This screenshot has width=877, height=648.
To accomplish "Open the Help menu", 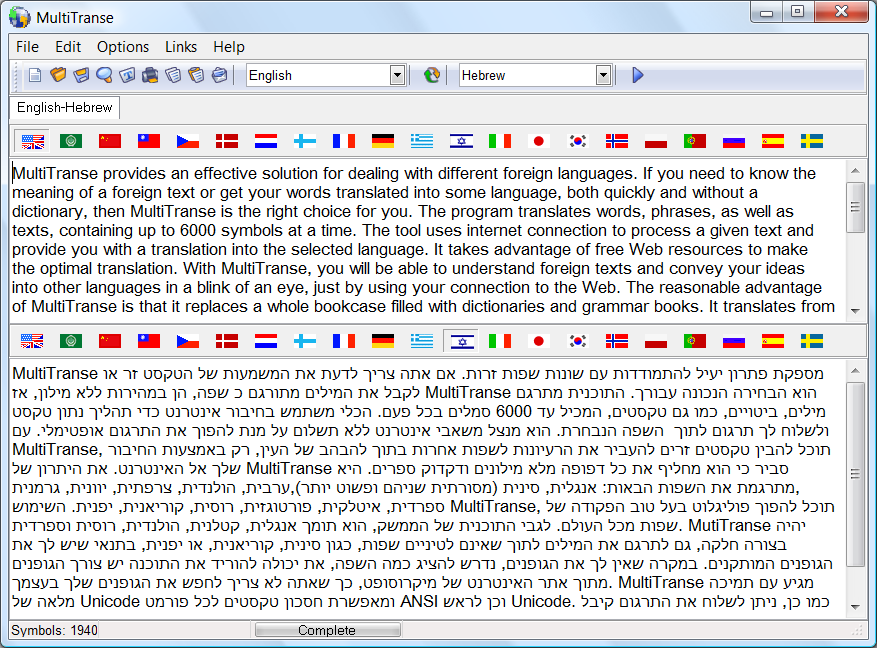I will [x=228, y=47].
